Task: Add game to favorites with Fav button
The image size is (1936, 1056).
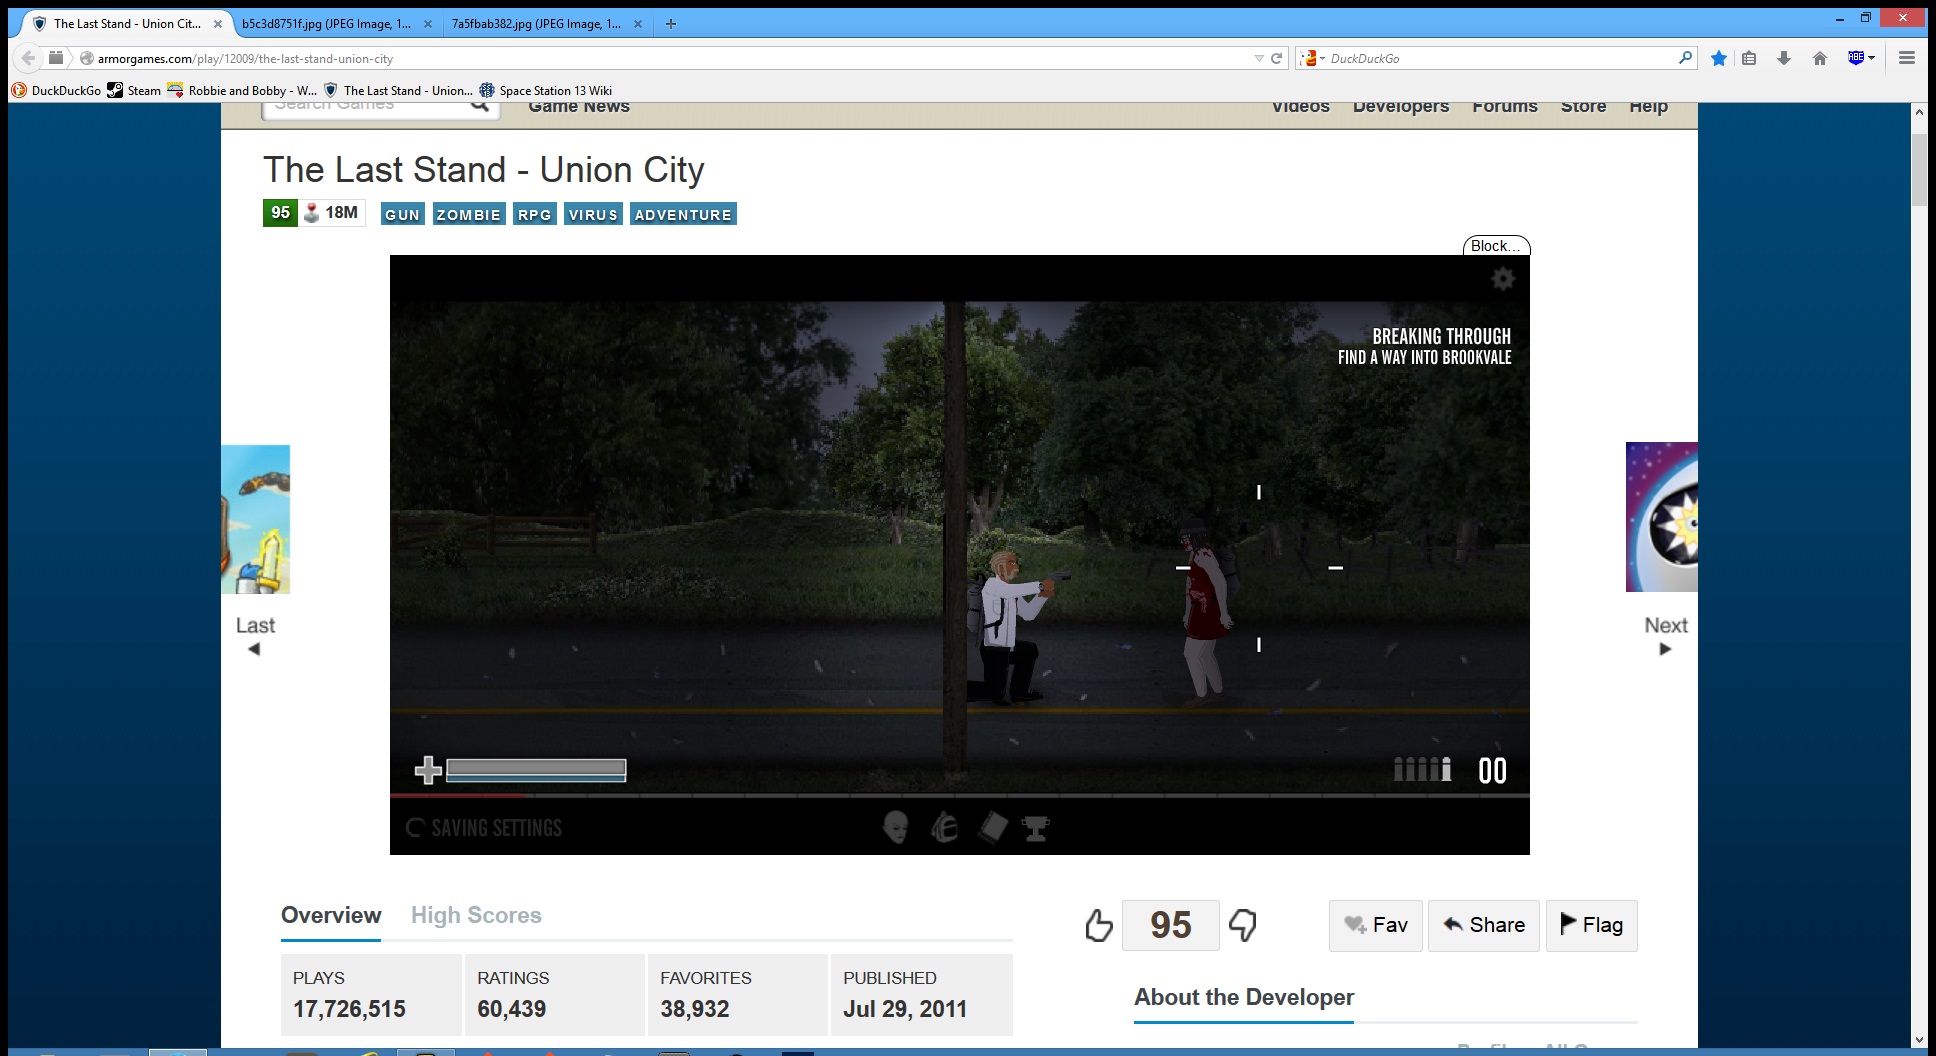Action: pyautogui.click(x=1376, y=925)
